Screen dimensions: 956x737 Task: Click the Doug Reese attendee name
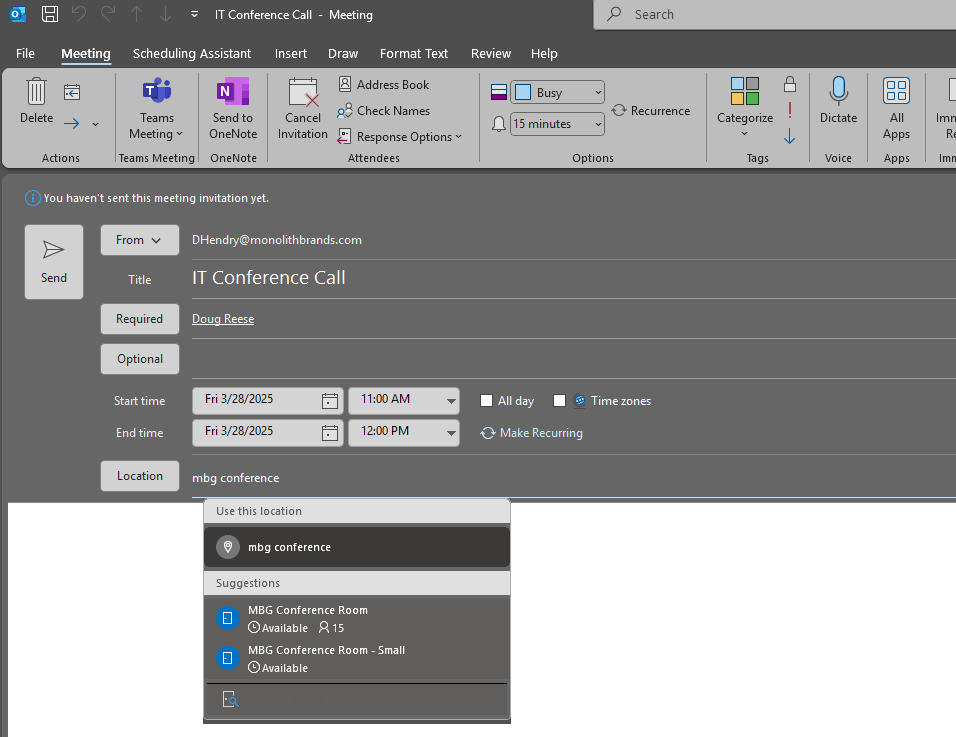pos(223,319)
